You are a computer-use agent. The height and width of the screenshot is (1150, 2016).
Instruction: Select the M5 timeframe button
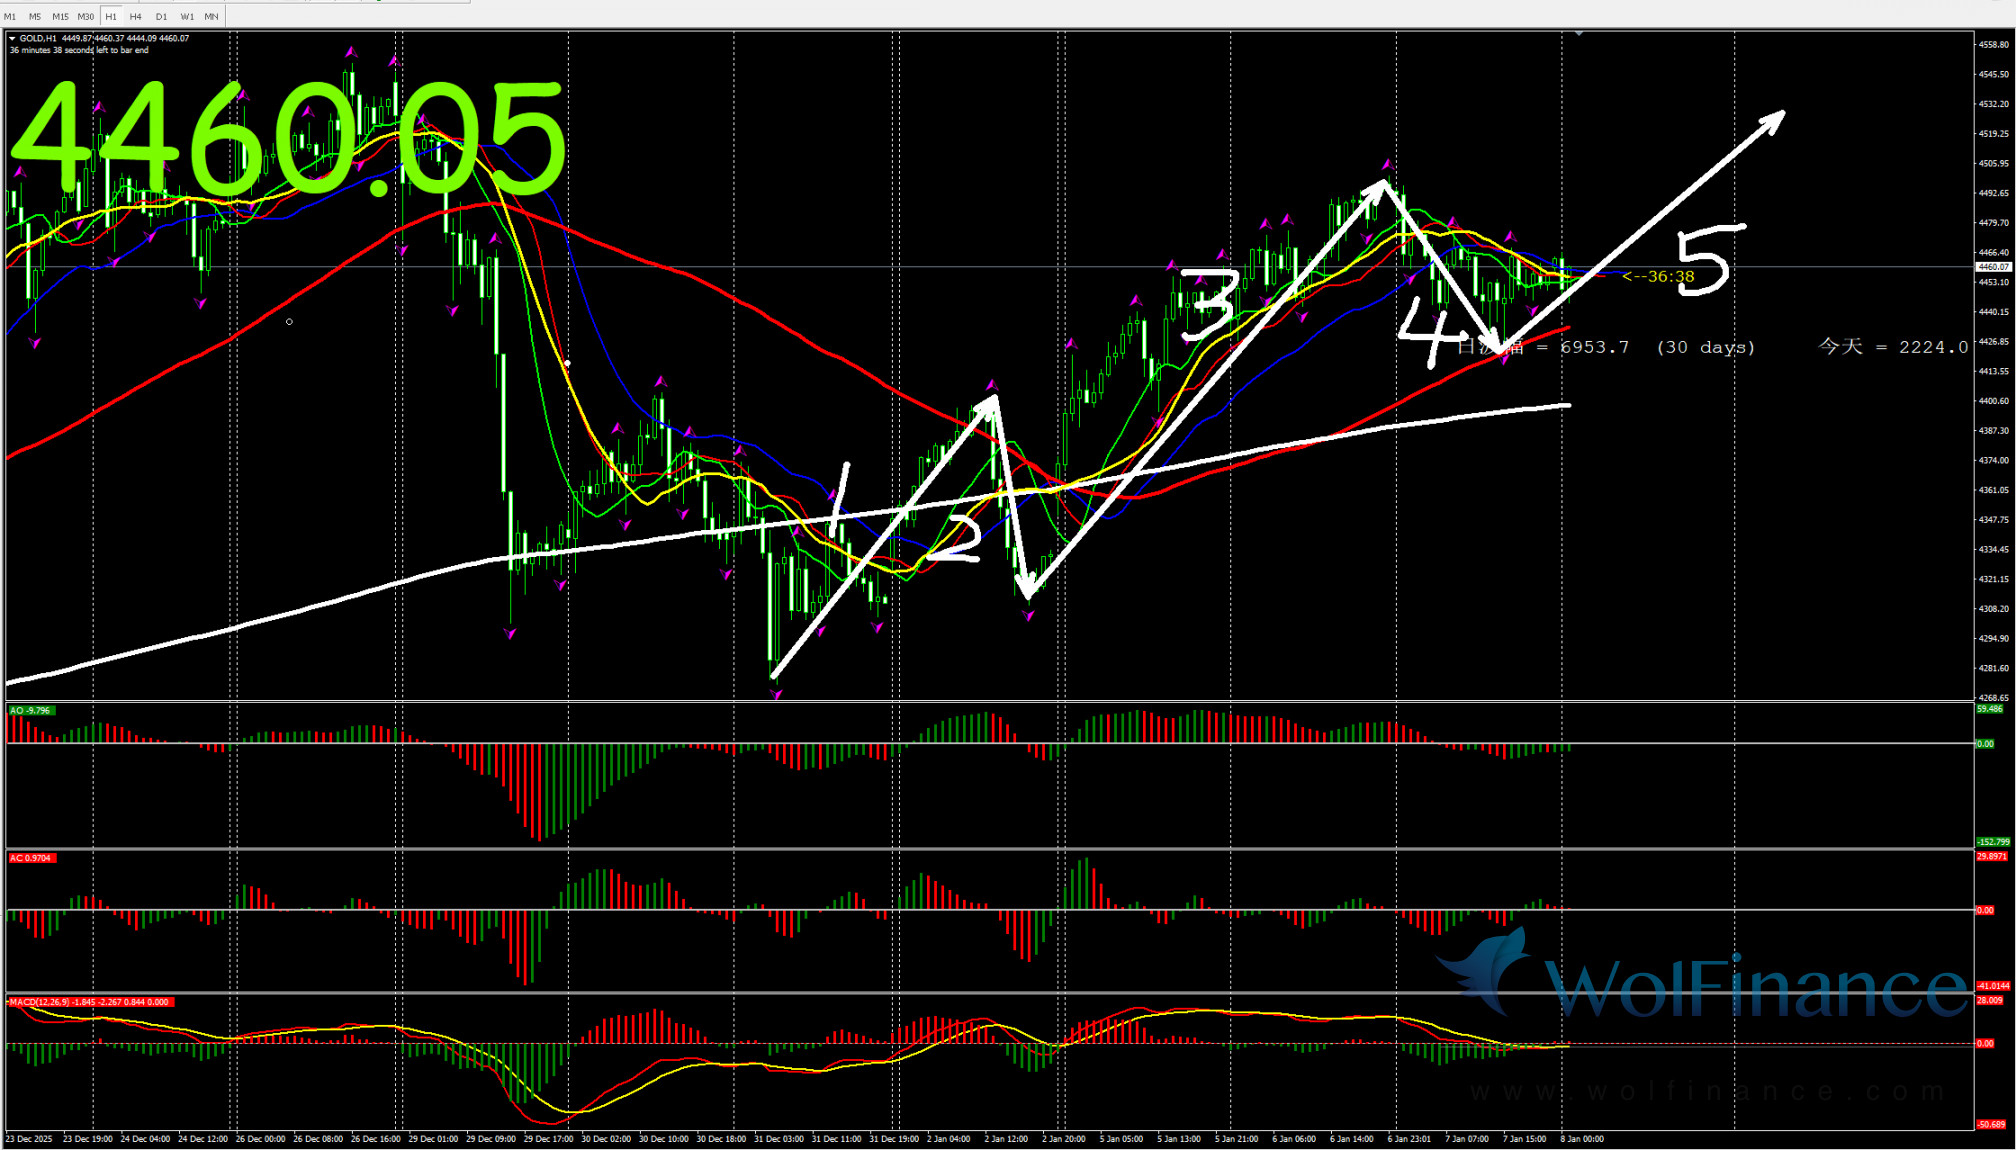point(35,16)
